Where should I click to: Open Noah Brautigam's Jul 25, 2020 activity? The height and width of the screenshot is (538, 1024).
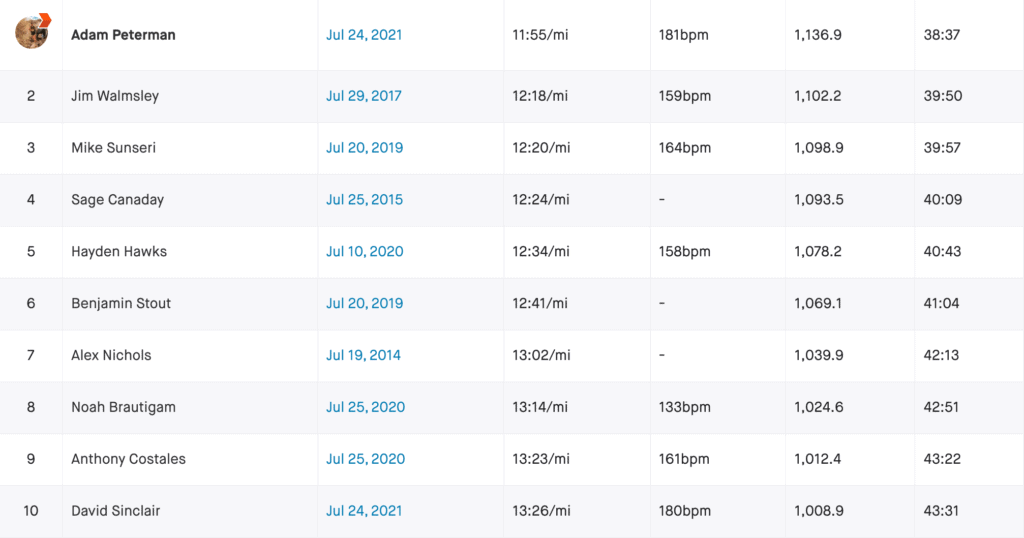365,407
